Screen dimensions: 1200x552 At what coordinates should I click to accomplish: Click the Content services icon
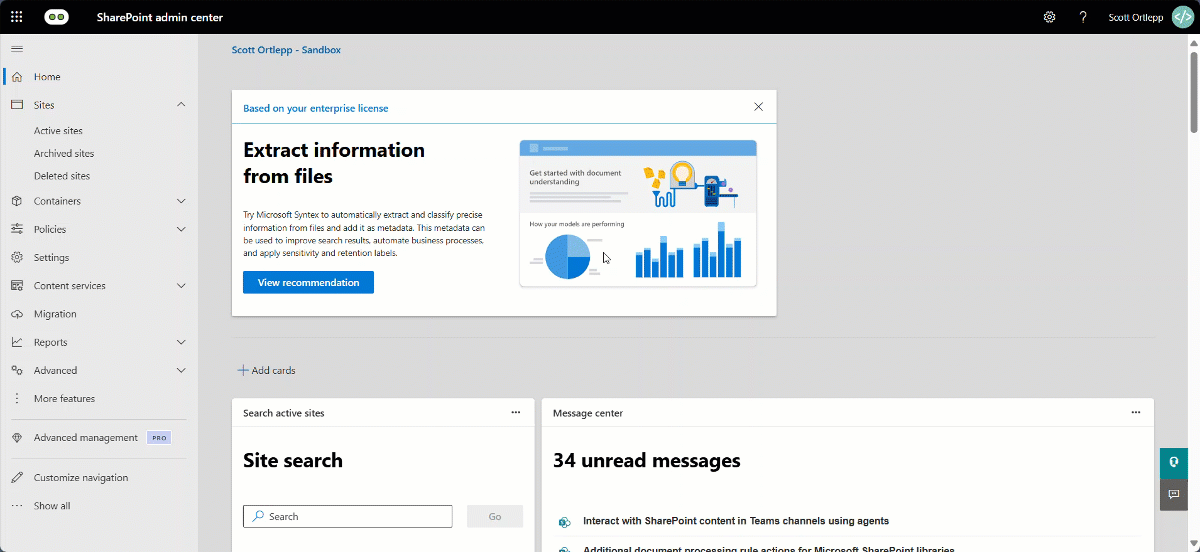pos(17,285)
